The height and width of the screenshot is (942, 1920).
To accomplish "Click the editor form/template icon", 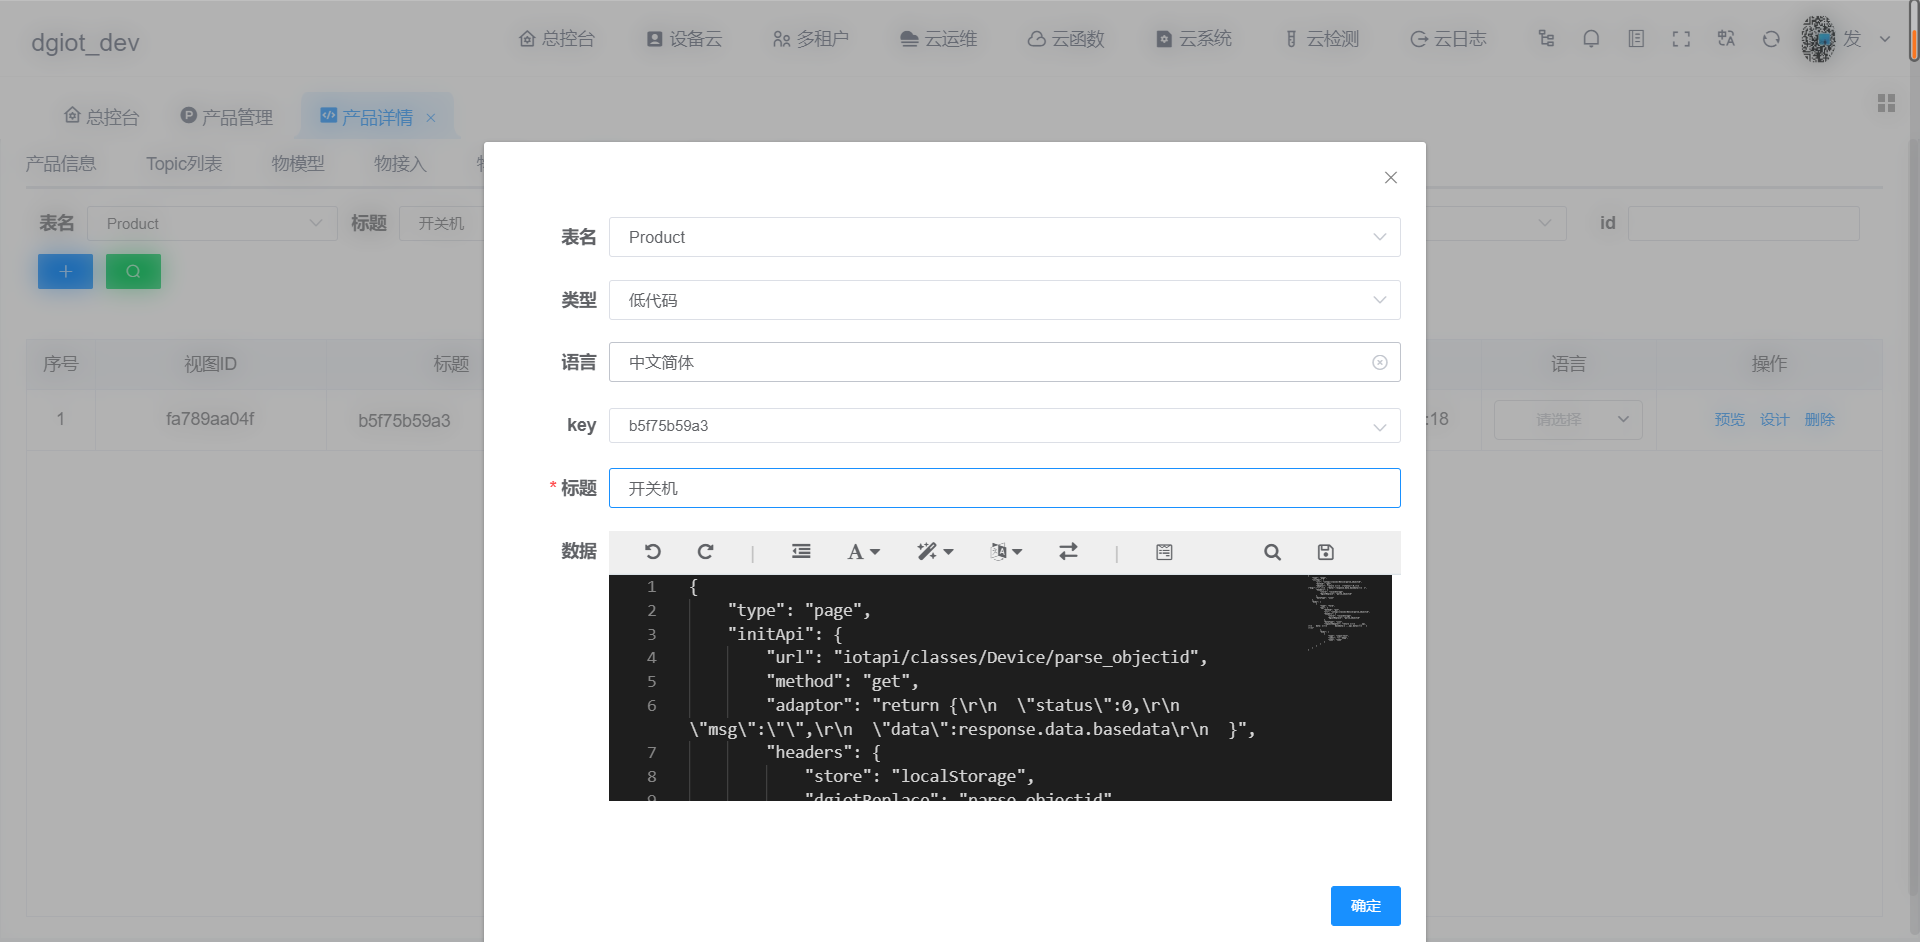I will 1164,552.
